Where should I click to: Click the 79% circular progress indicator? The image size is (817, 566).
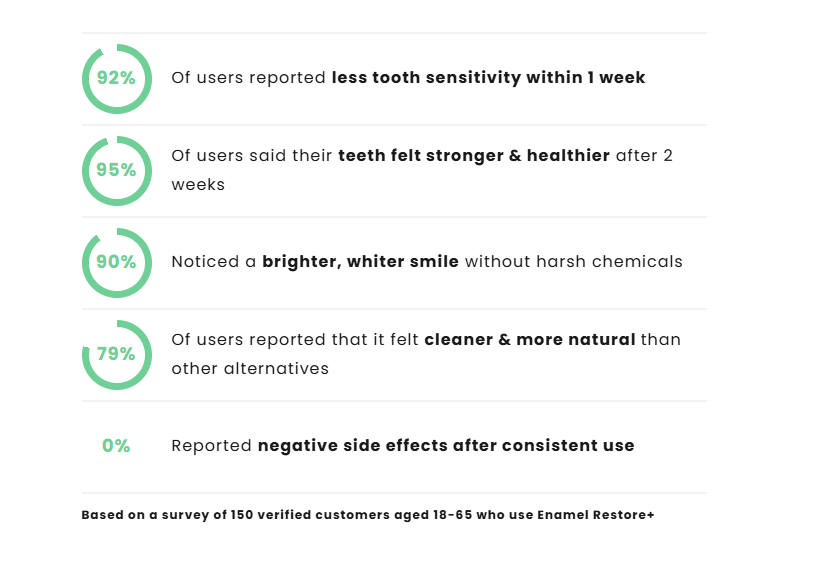tap(116, 354)
